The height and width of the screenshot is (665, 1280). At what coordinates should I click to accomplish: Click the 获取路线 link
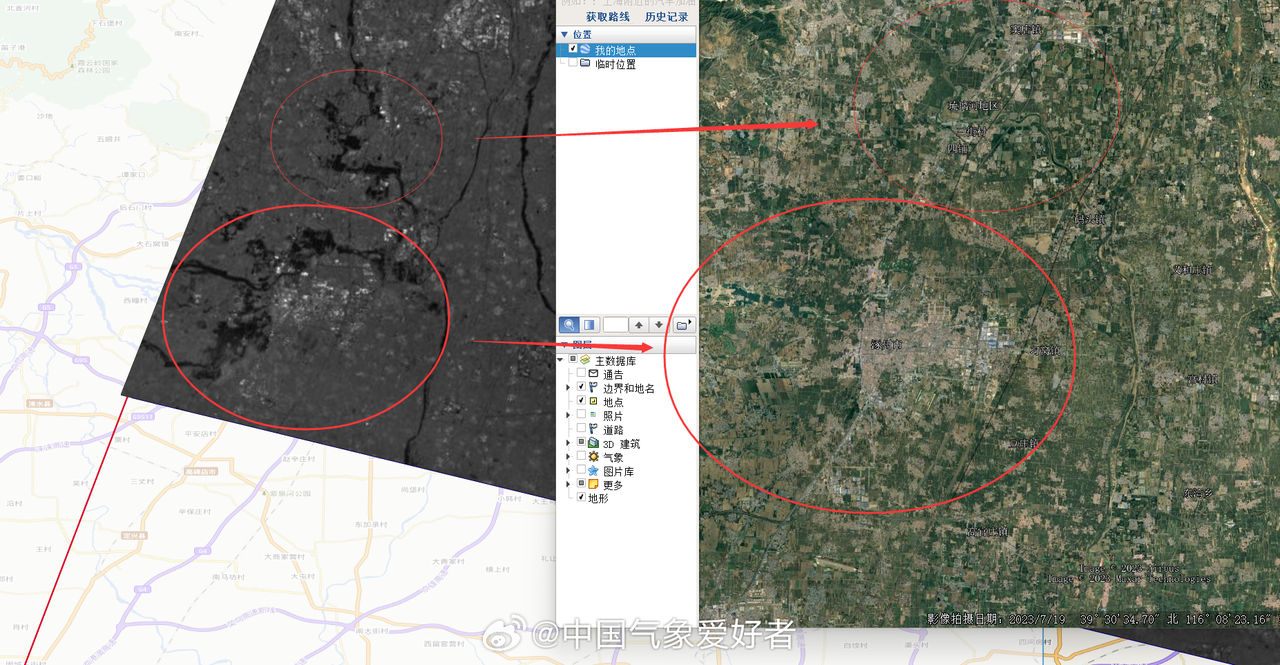pos(608,17)
